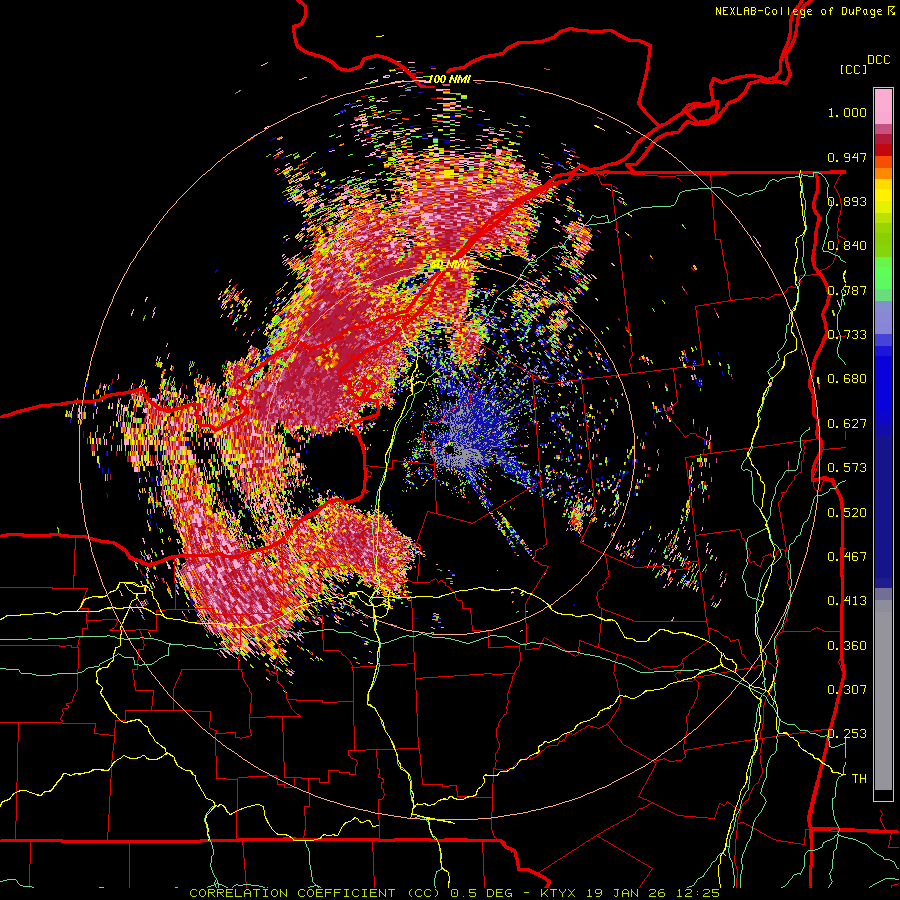Click the 1.000 value on color scale

tap(847, 112)
